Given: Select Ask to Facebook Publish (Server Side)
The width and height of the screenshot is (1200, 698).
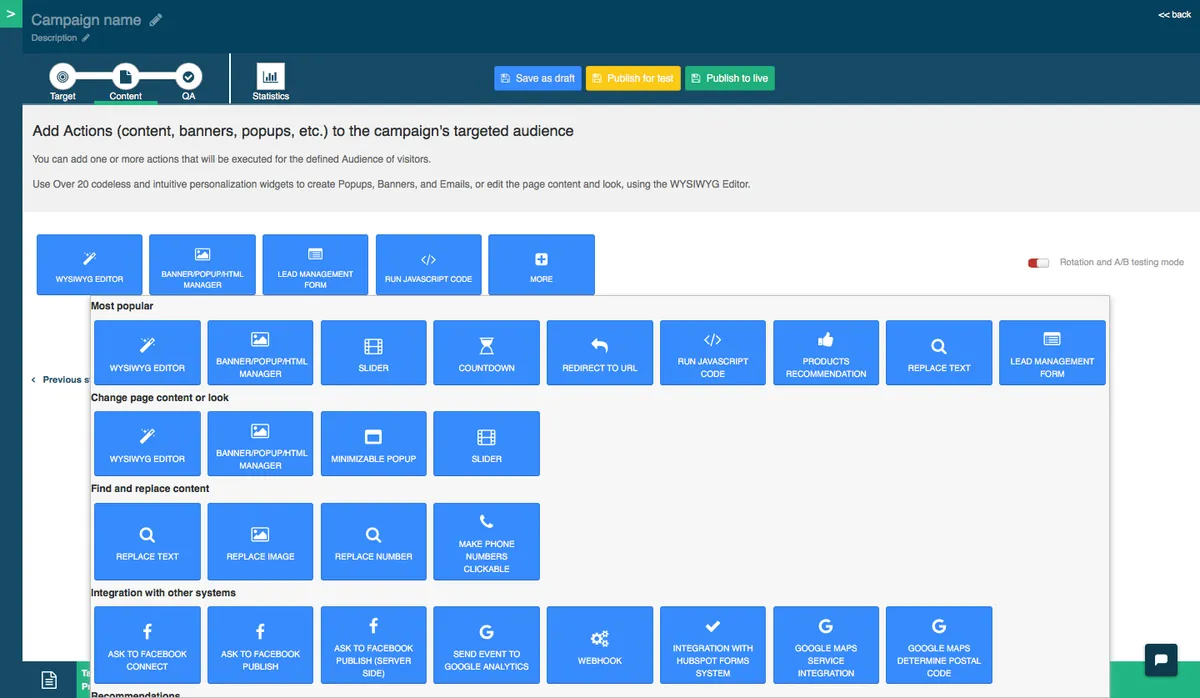Looking at the screenshot, I should tap(373, 645).
